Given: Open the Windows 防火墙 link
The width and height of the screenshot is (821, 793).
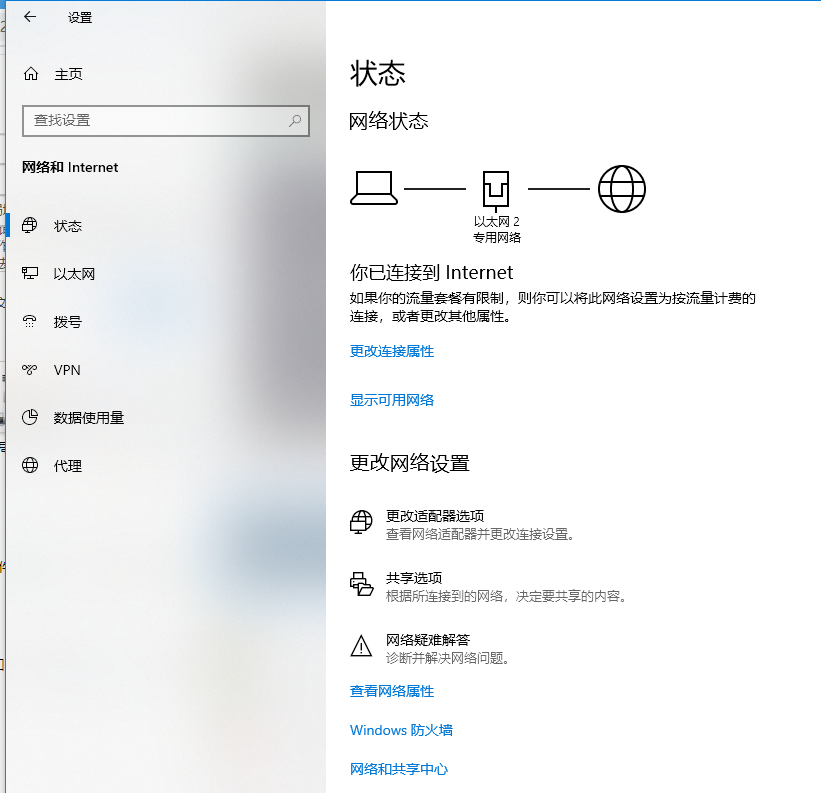Looking at the screenshot, I should [x=401, y=730].
